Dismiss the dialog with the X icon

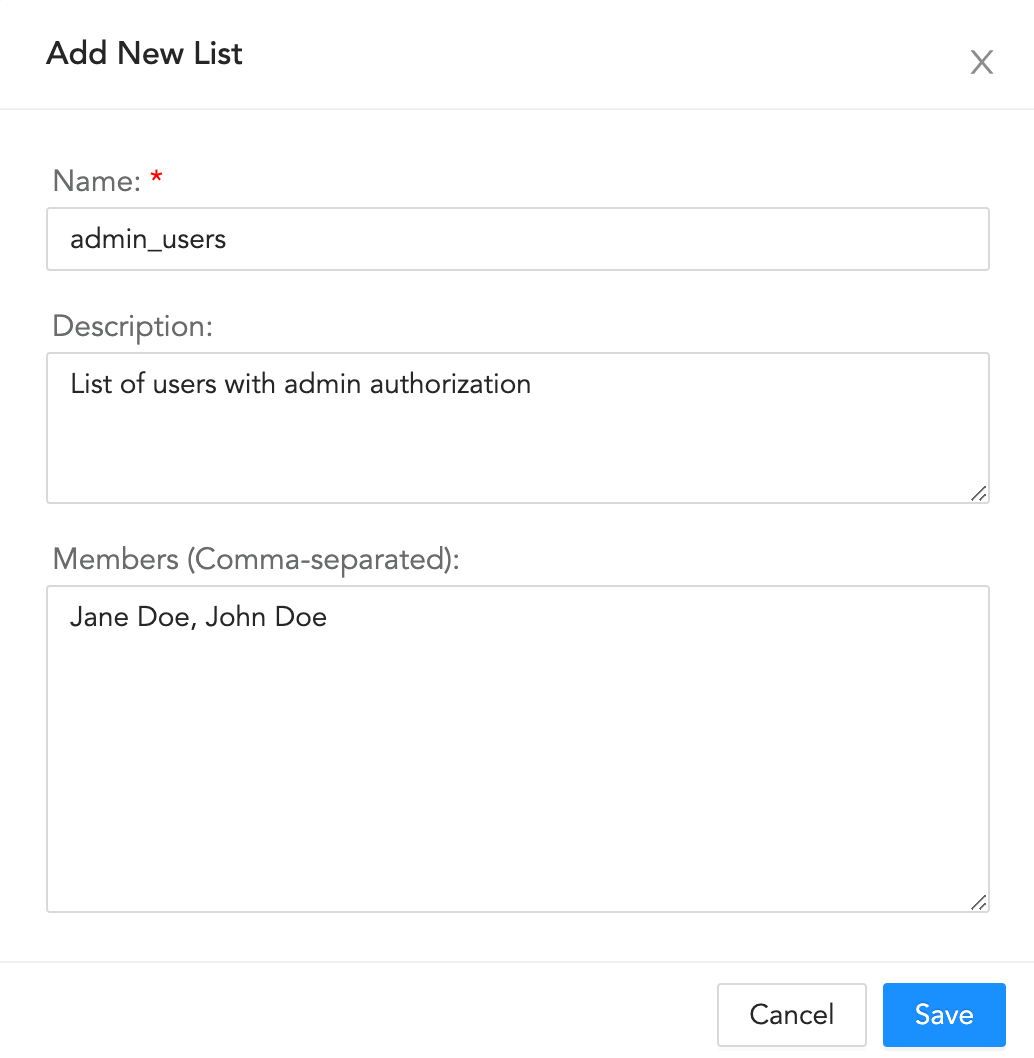click(x=981, y=62)
